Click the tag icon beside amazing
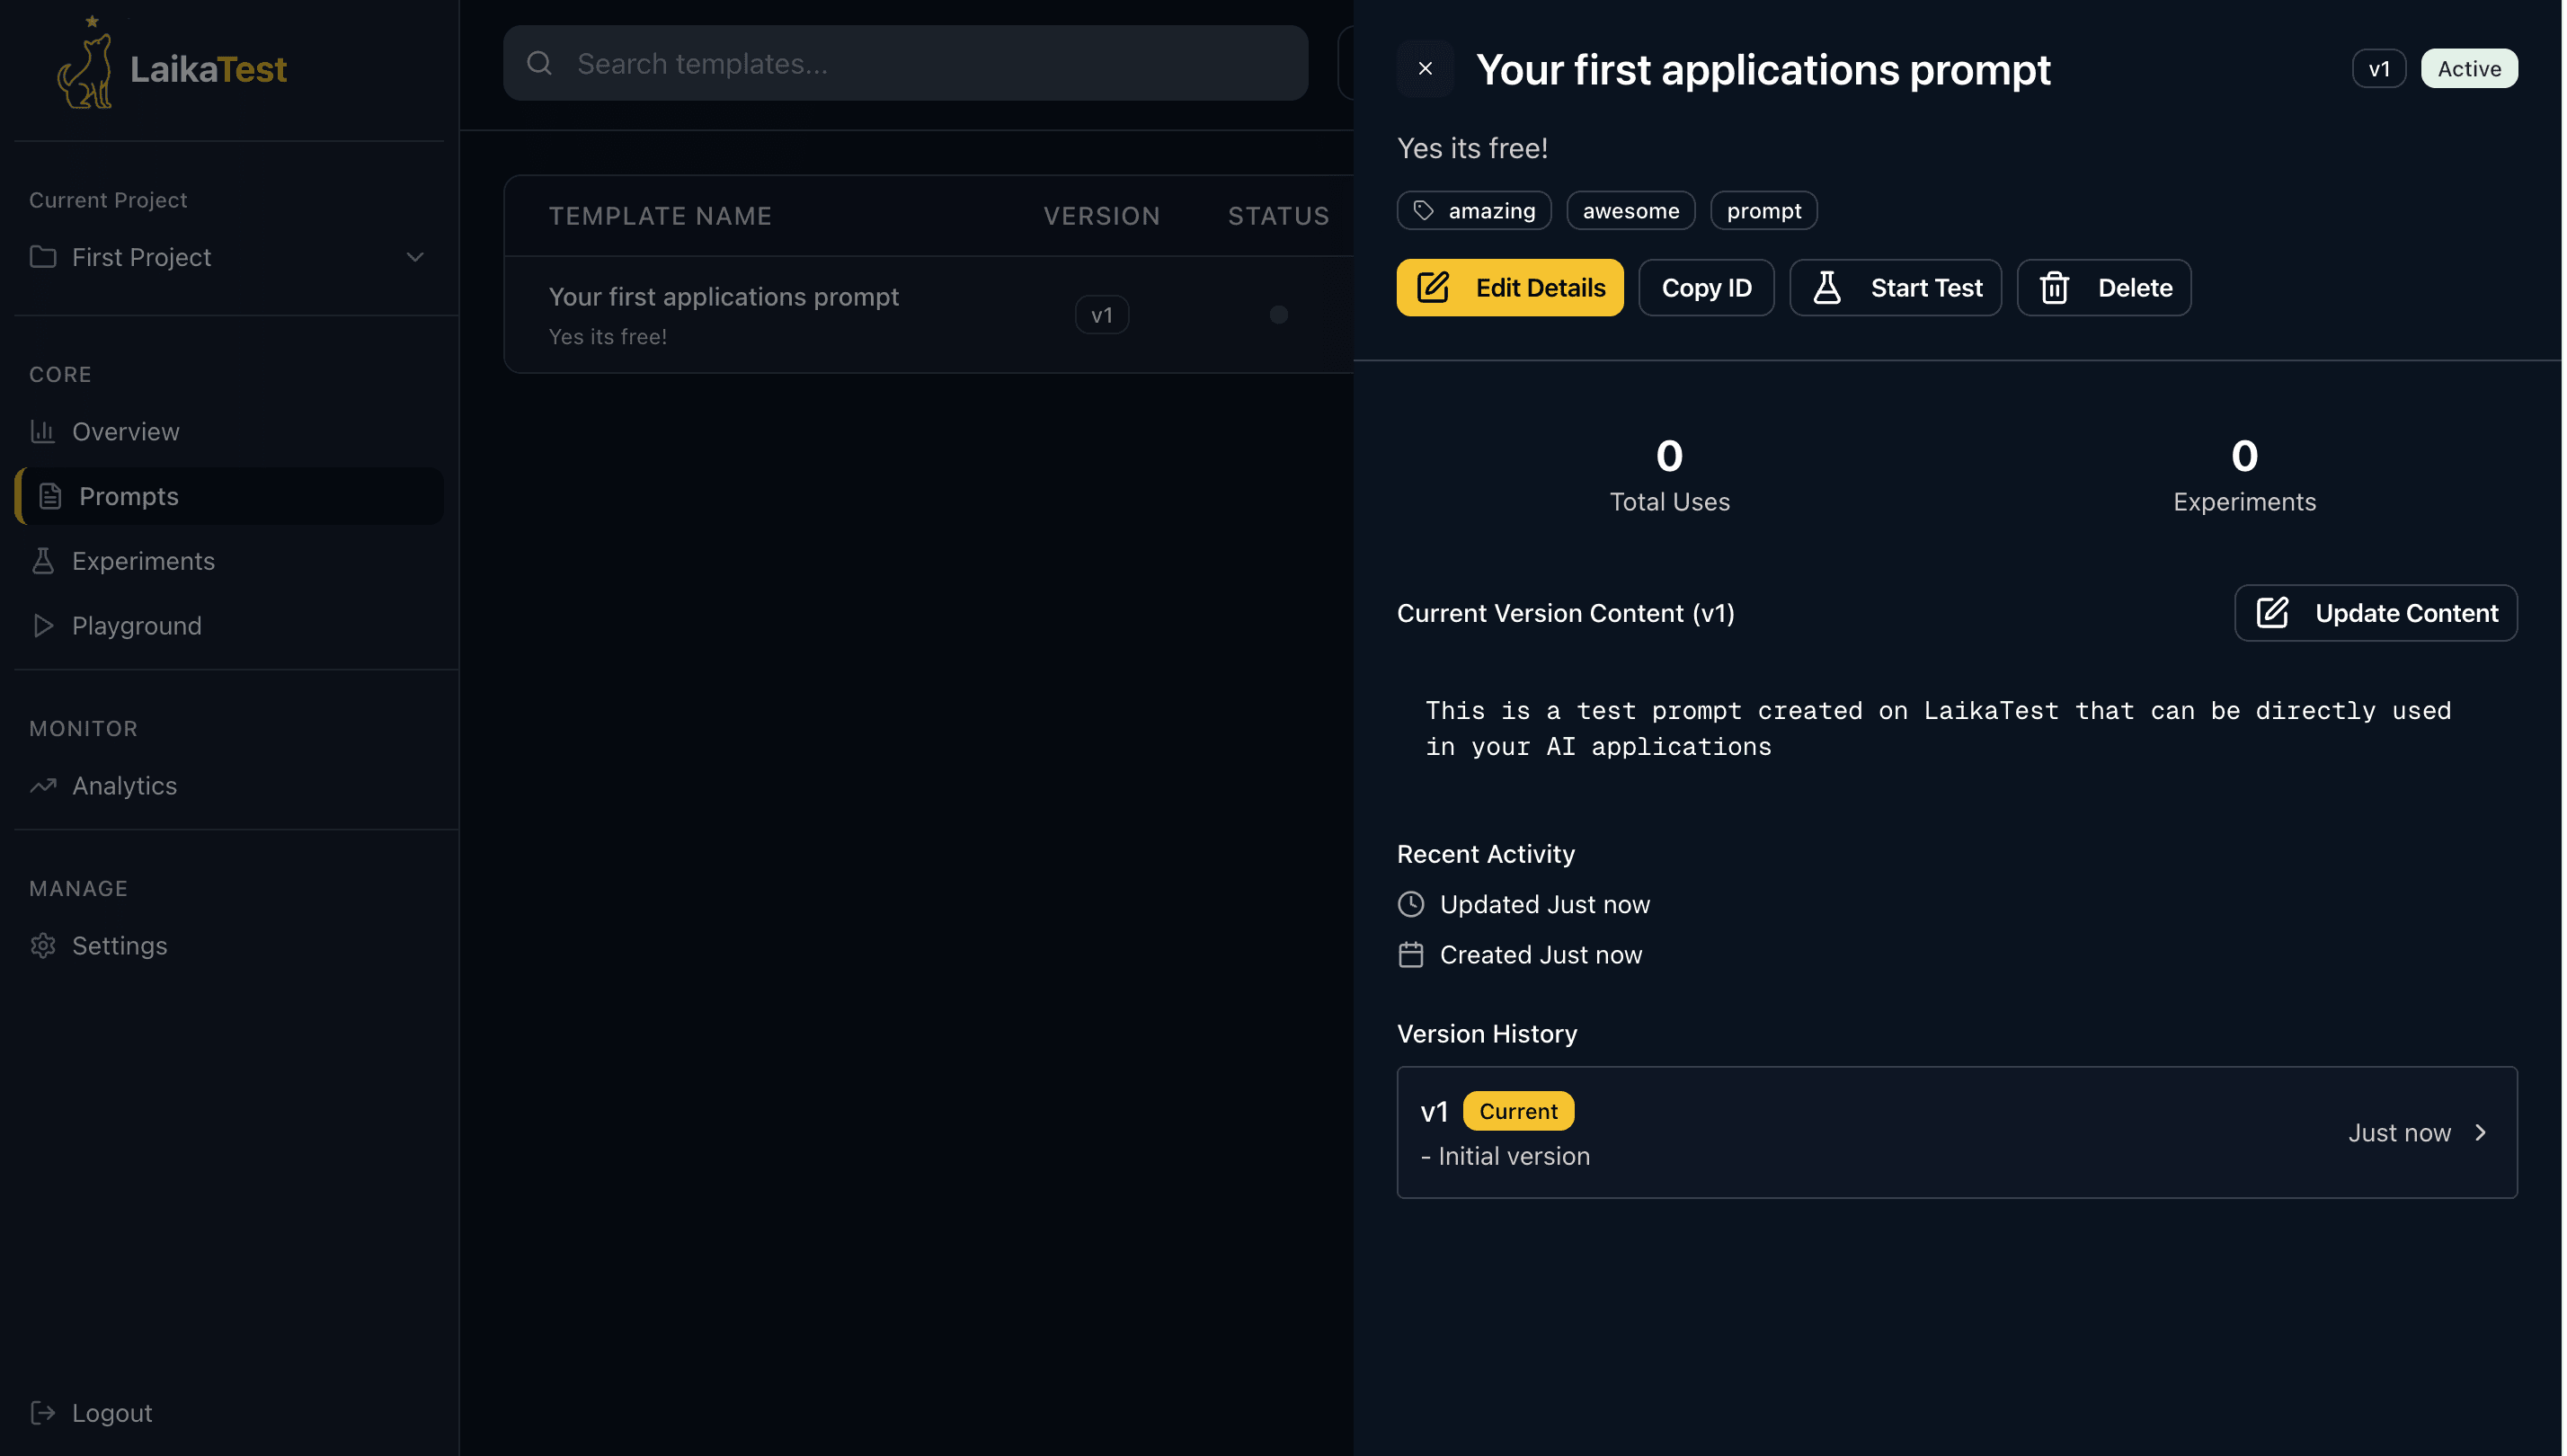The image size is (2567, 1456). (1424, 210)
